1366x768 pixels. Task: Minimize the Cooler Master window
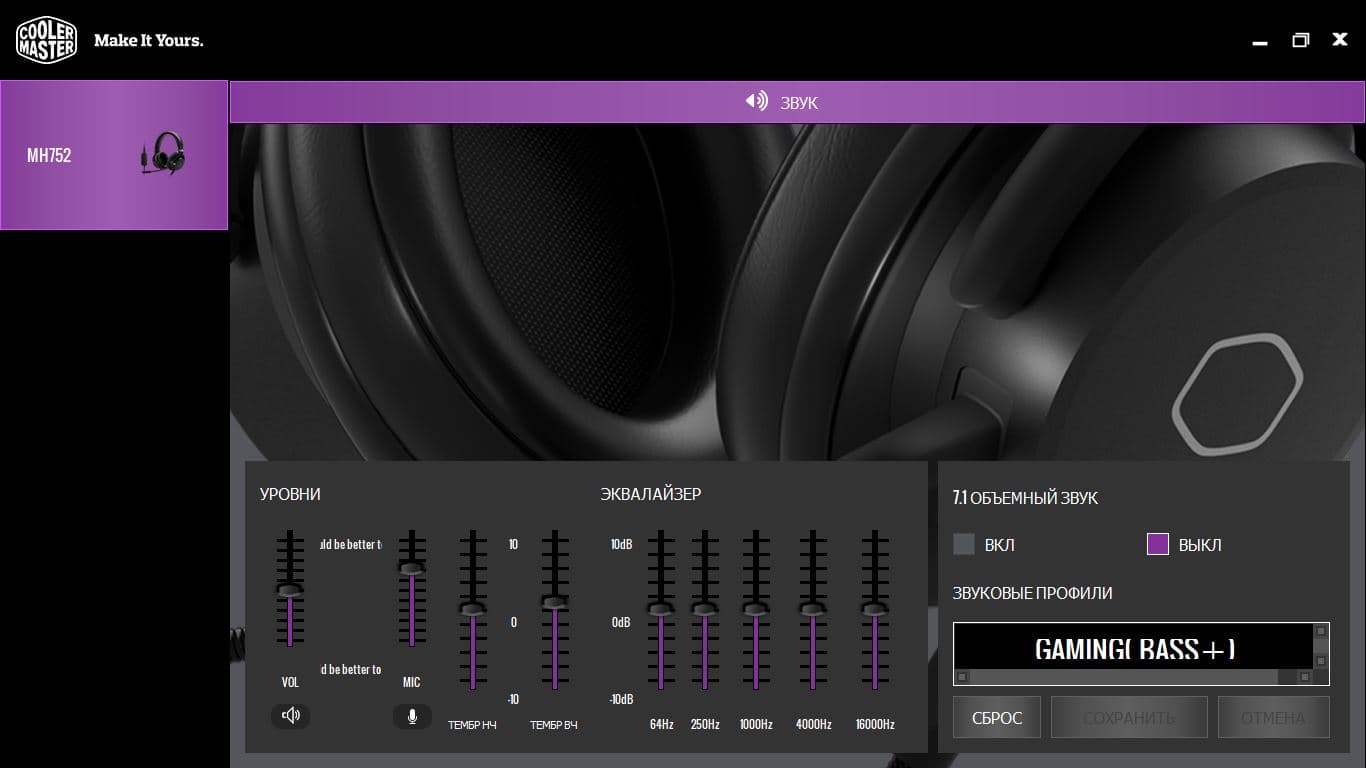coord(1260,41)
